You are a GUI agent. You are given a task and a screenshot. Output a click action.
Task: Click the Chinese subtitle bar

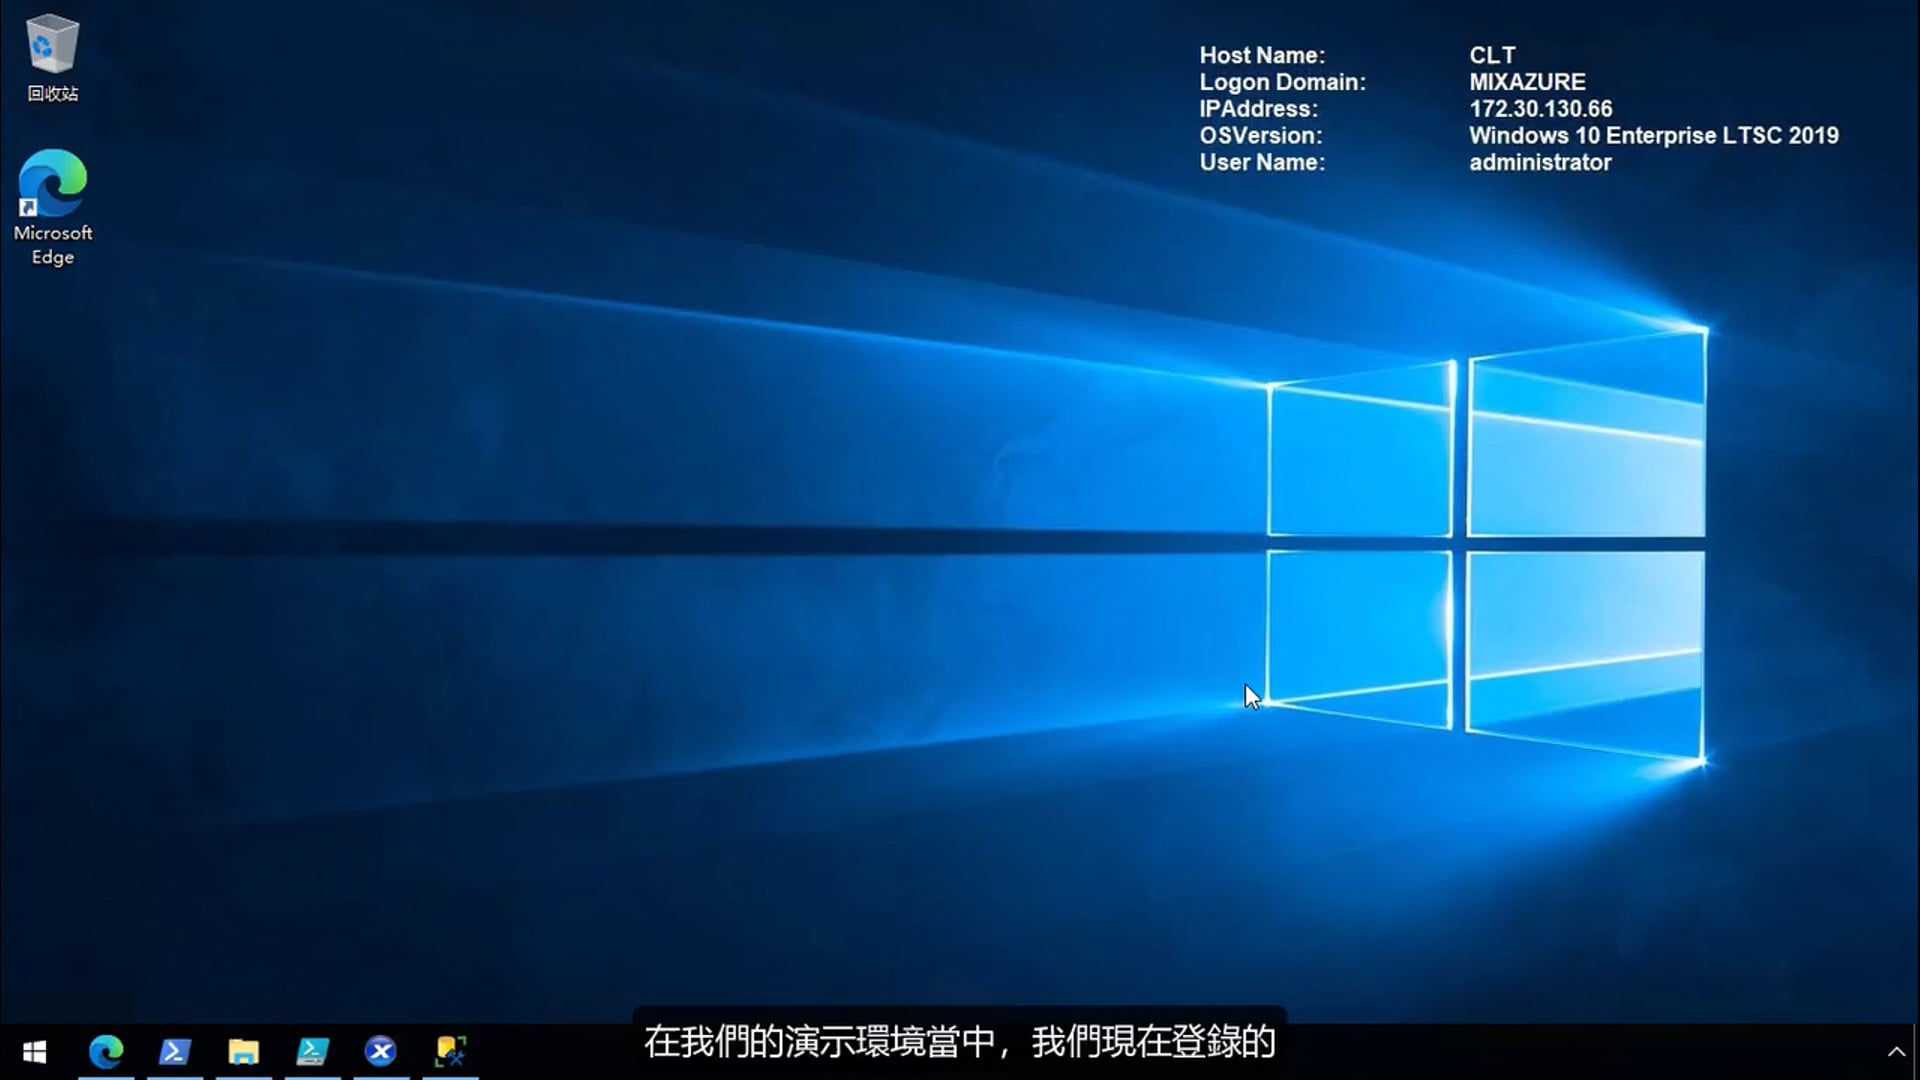[958, 1042]
